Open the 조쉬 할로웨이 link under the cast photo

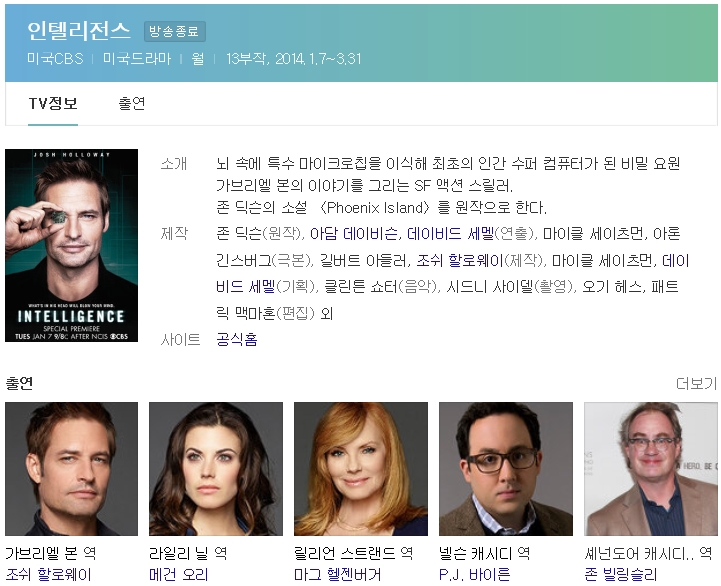pos(48,575)
